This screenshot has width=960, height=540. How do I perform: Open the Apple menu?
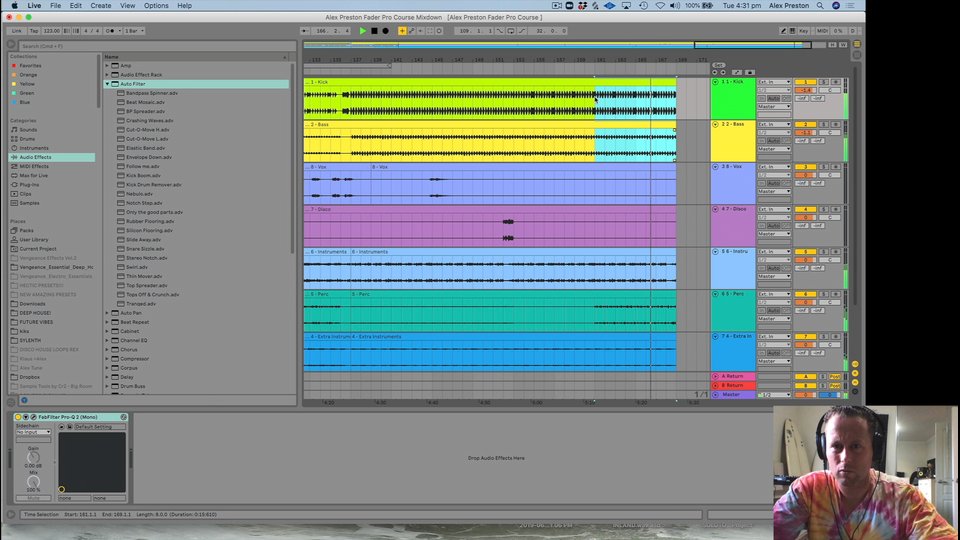(14, 6)
